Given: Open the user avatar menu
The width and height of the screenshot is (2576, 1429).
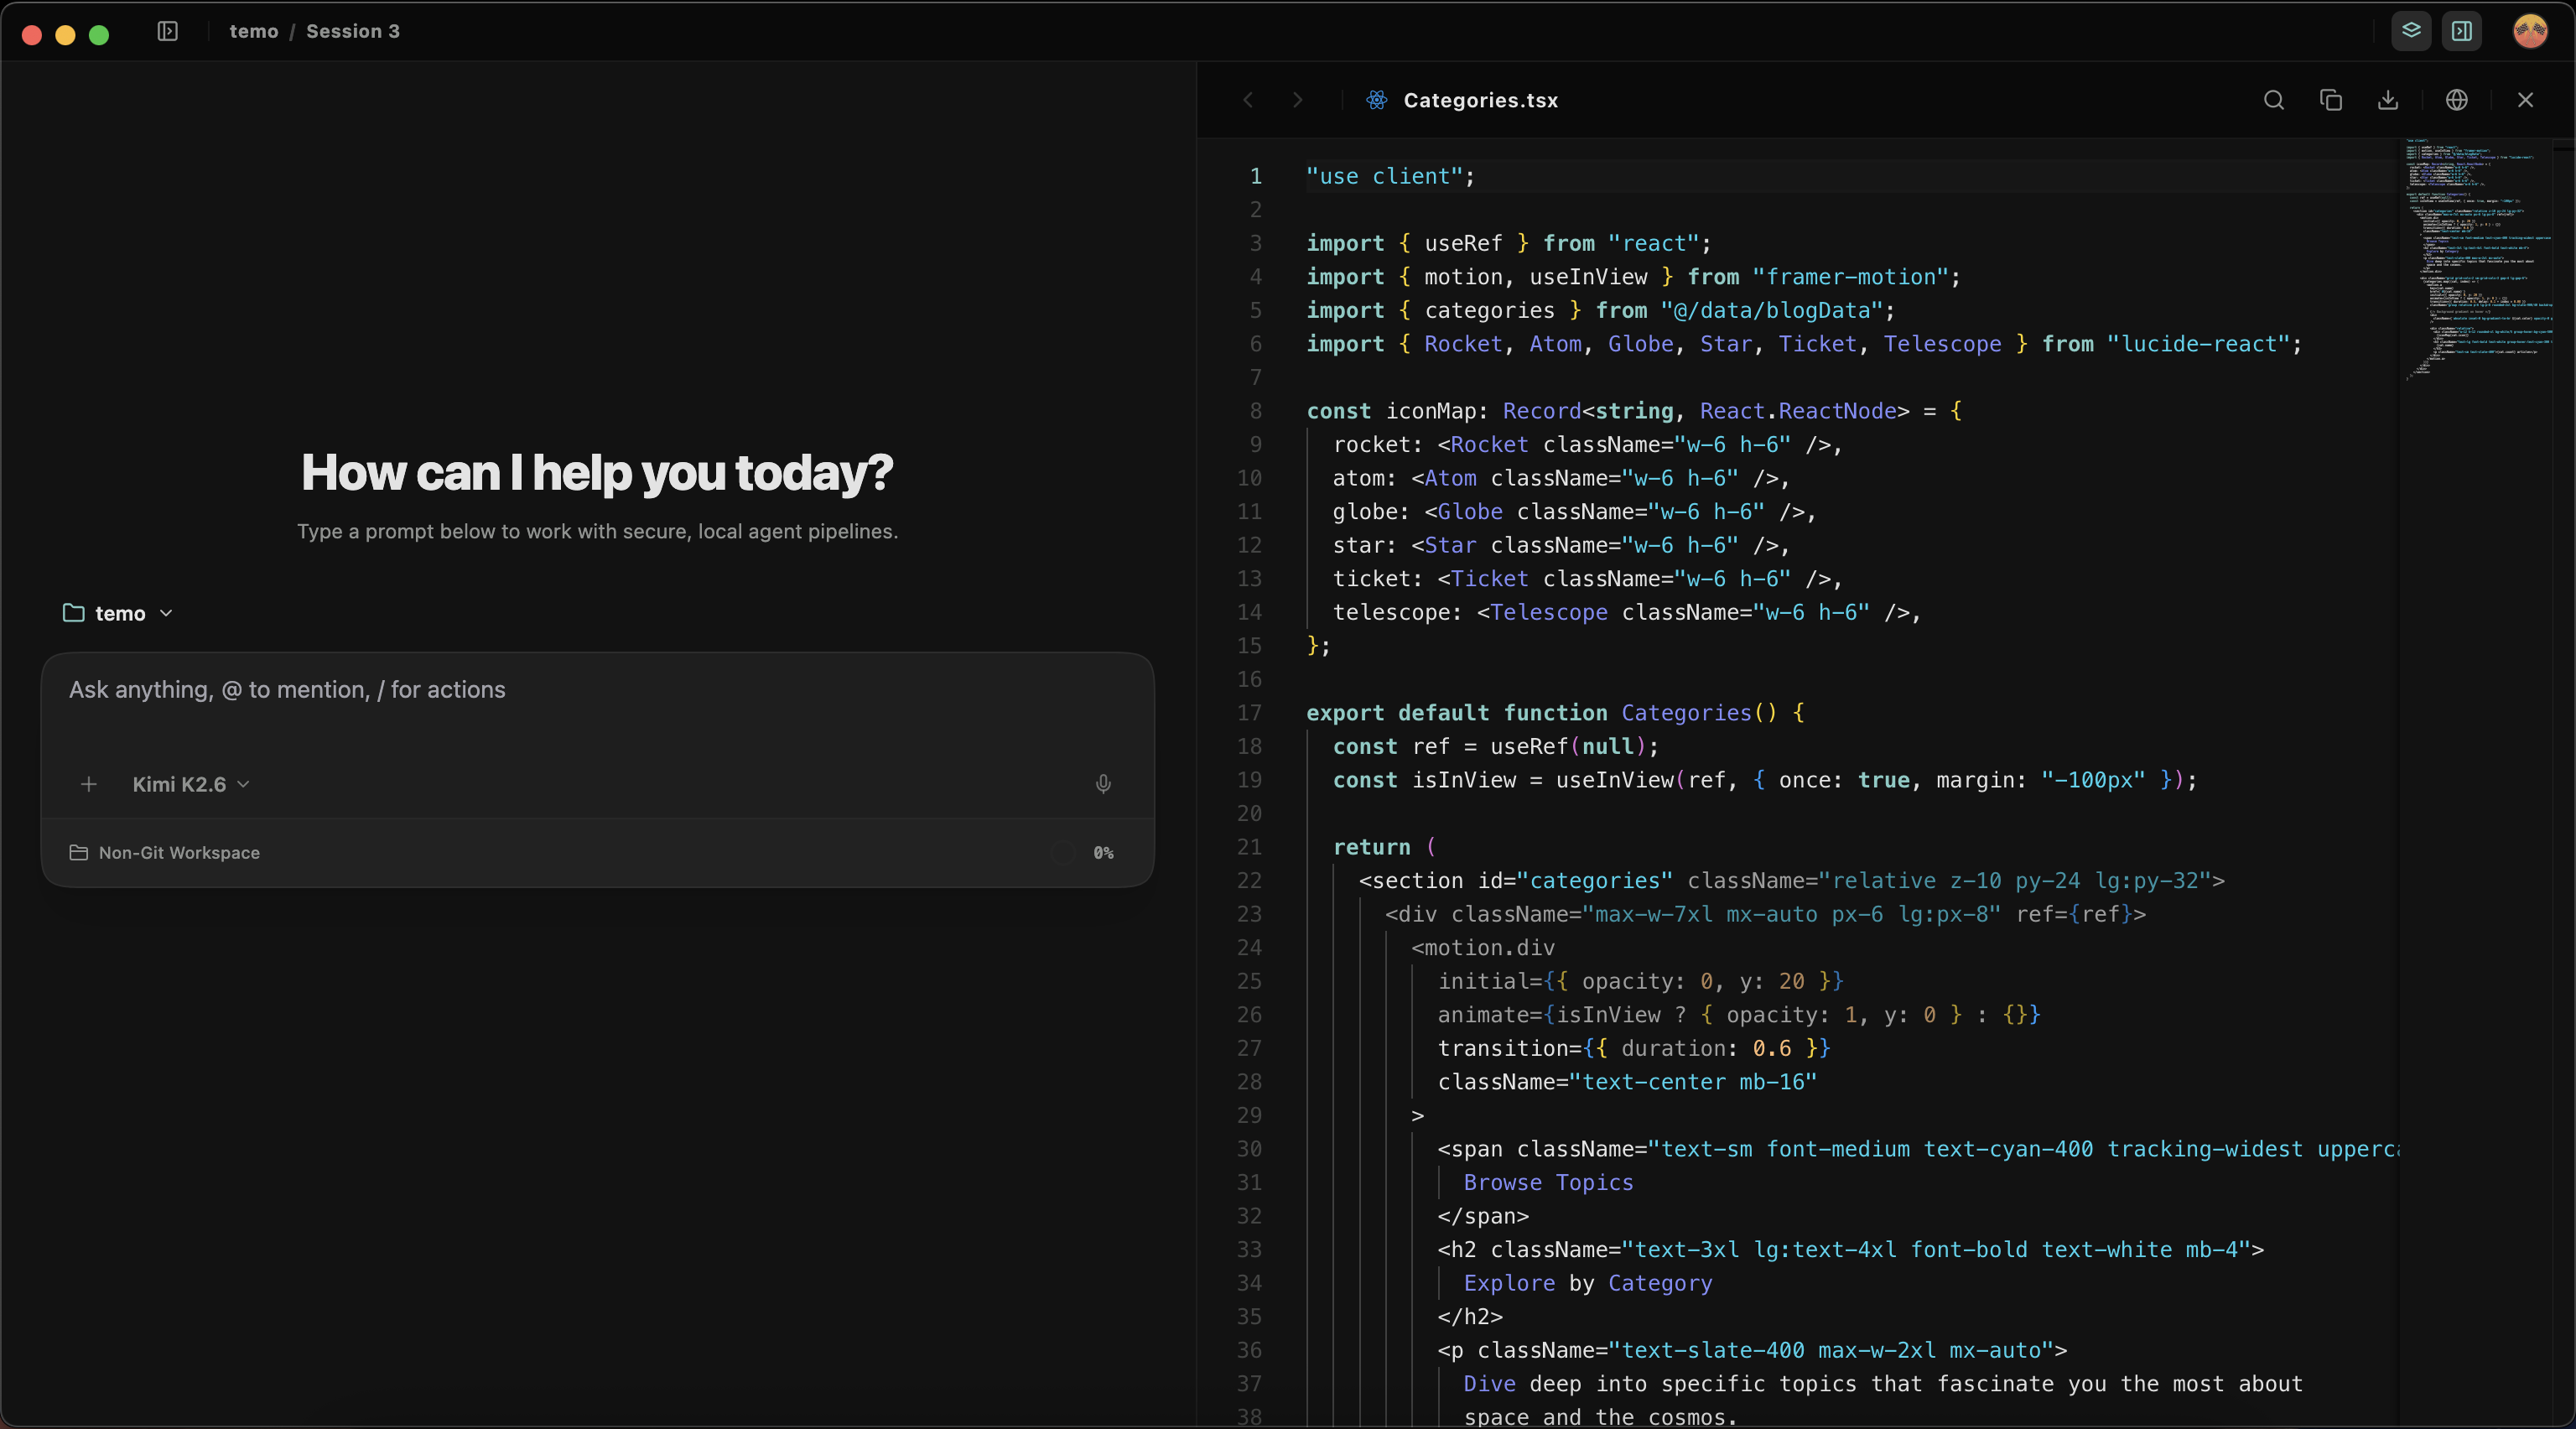Looking at the screenshot, I should tap(2530, 31).
